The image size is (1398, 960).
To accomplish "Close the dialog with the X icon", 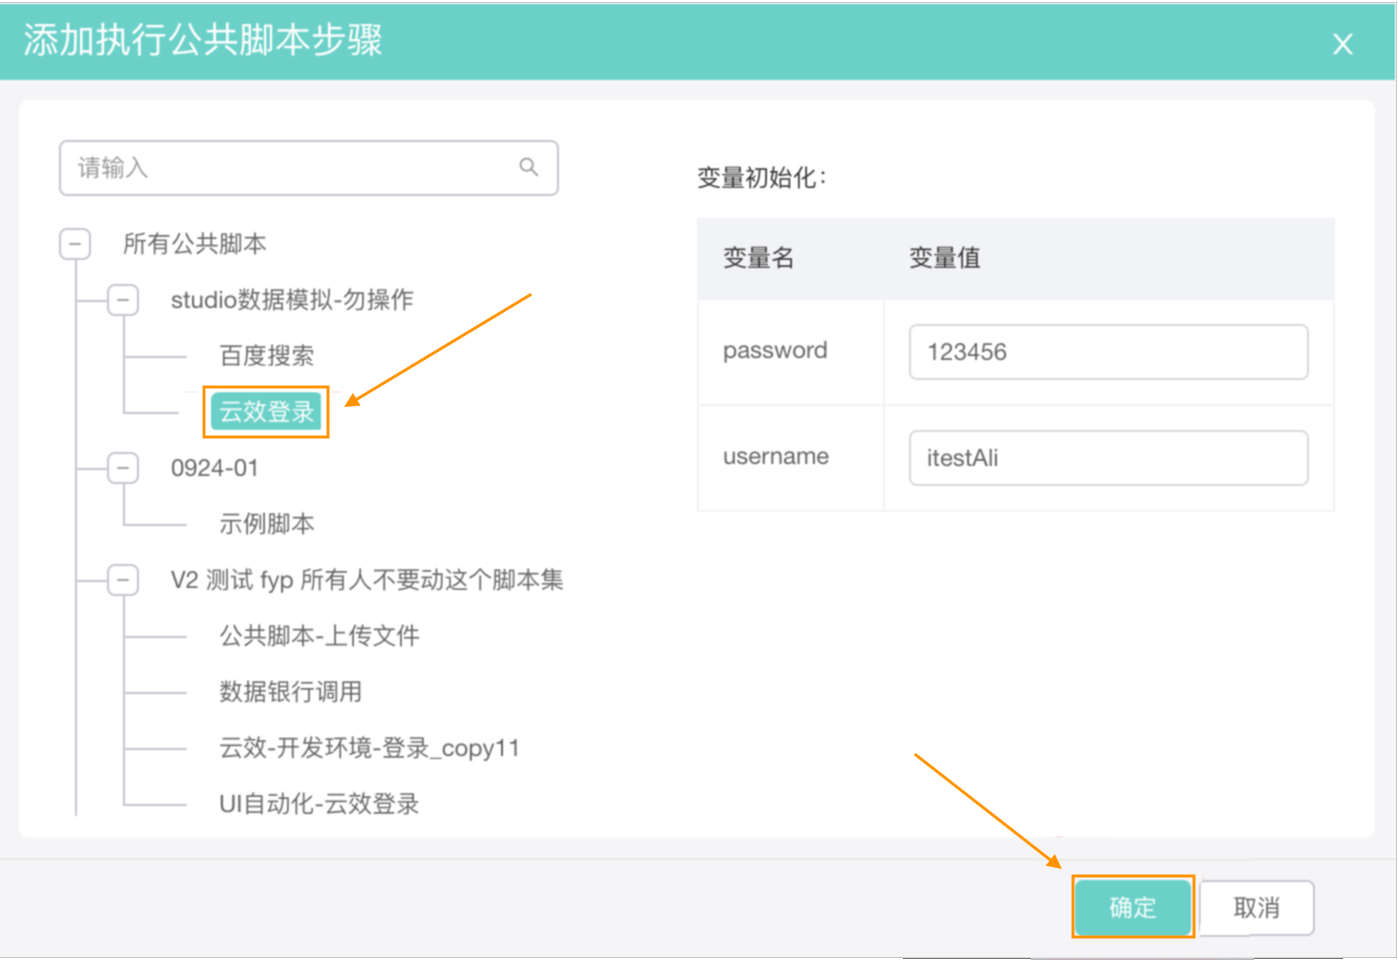I will (1342, 44).
